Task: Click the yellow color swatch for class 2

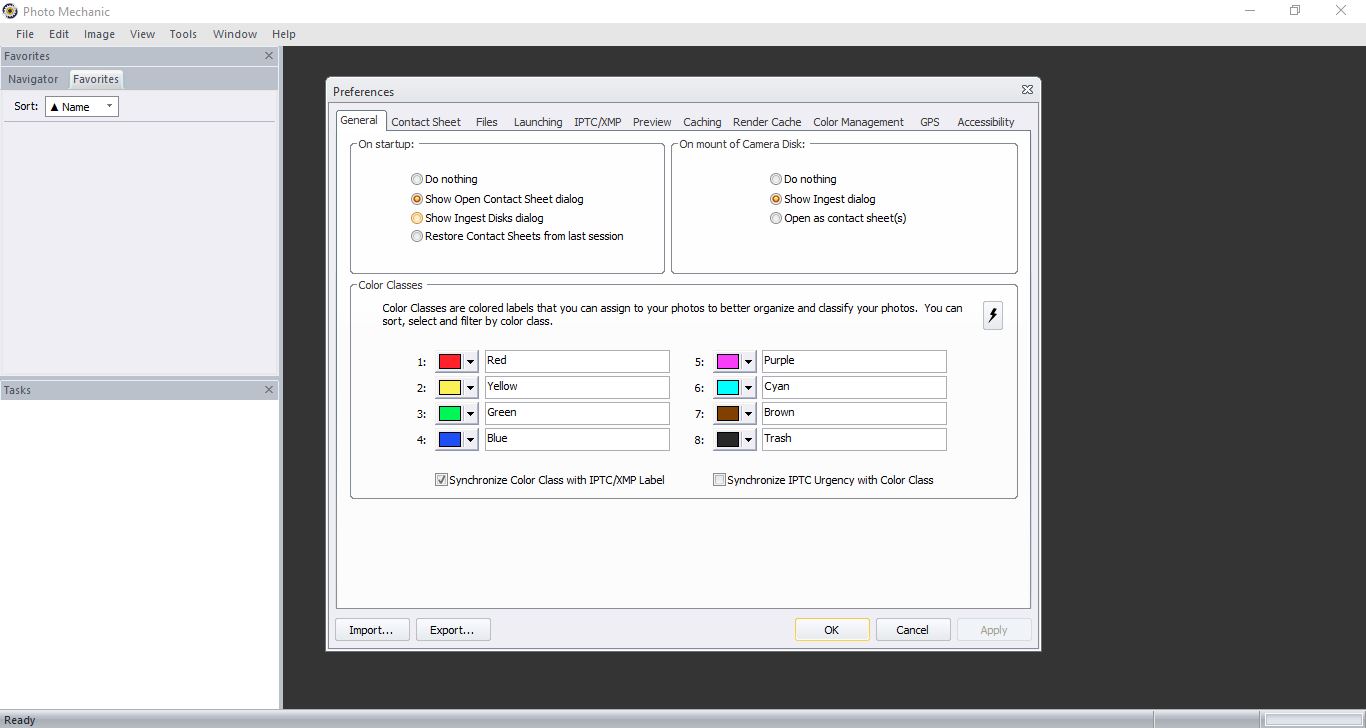Action: point(450,388)
